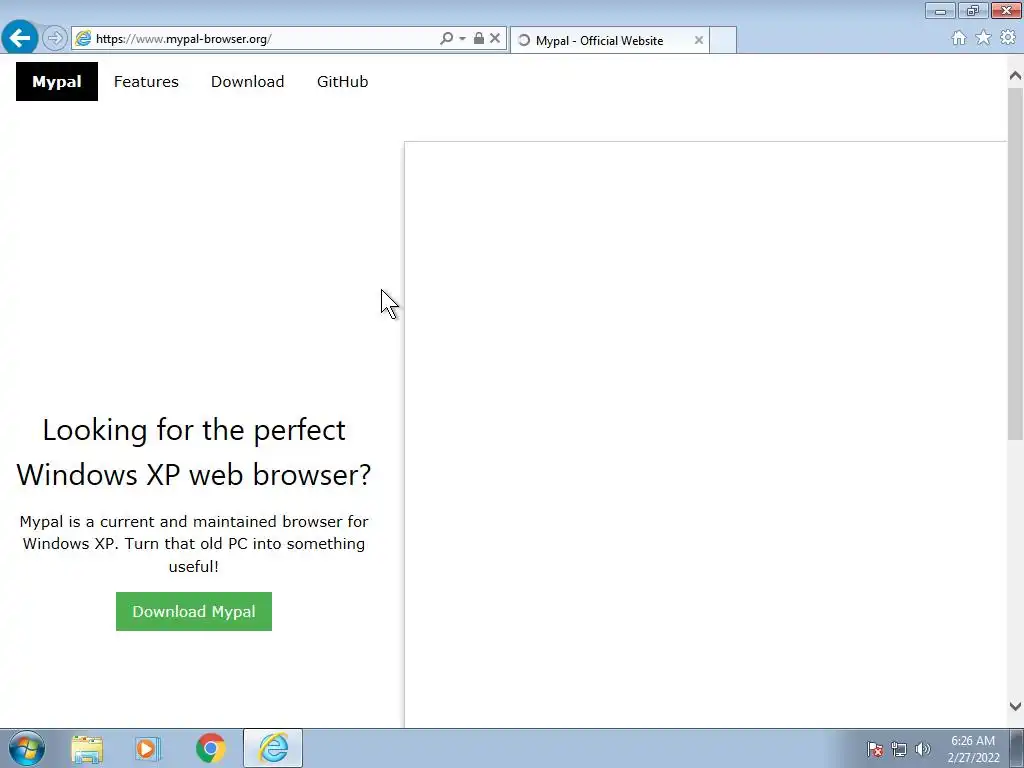Open the Action Center flag icon

[x=875, y=749]
